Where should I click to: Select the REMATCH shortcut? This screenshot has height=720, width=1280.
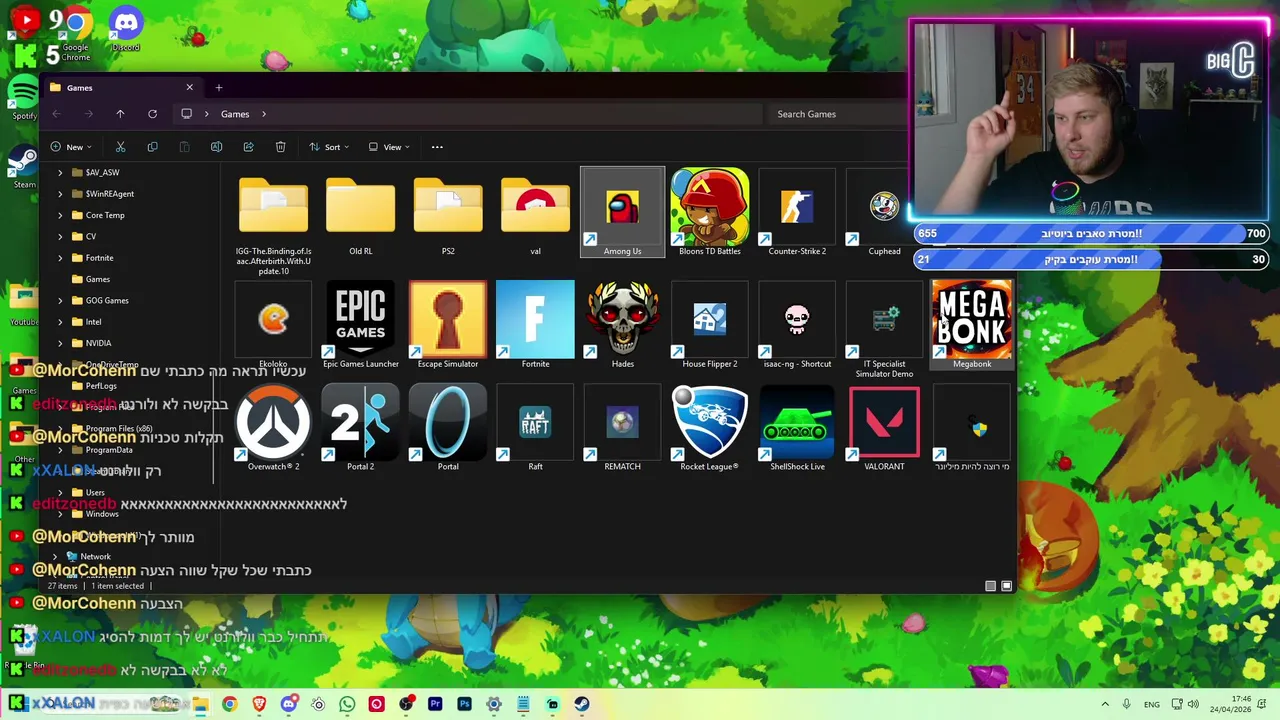[x=622, y=428]
